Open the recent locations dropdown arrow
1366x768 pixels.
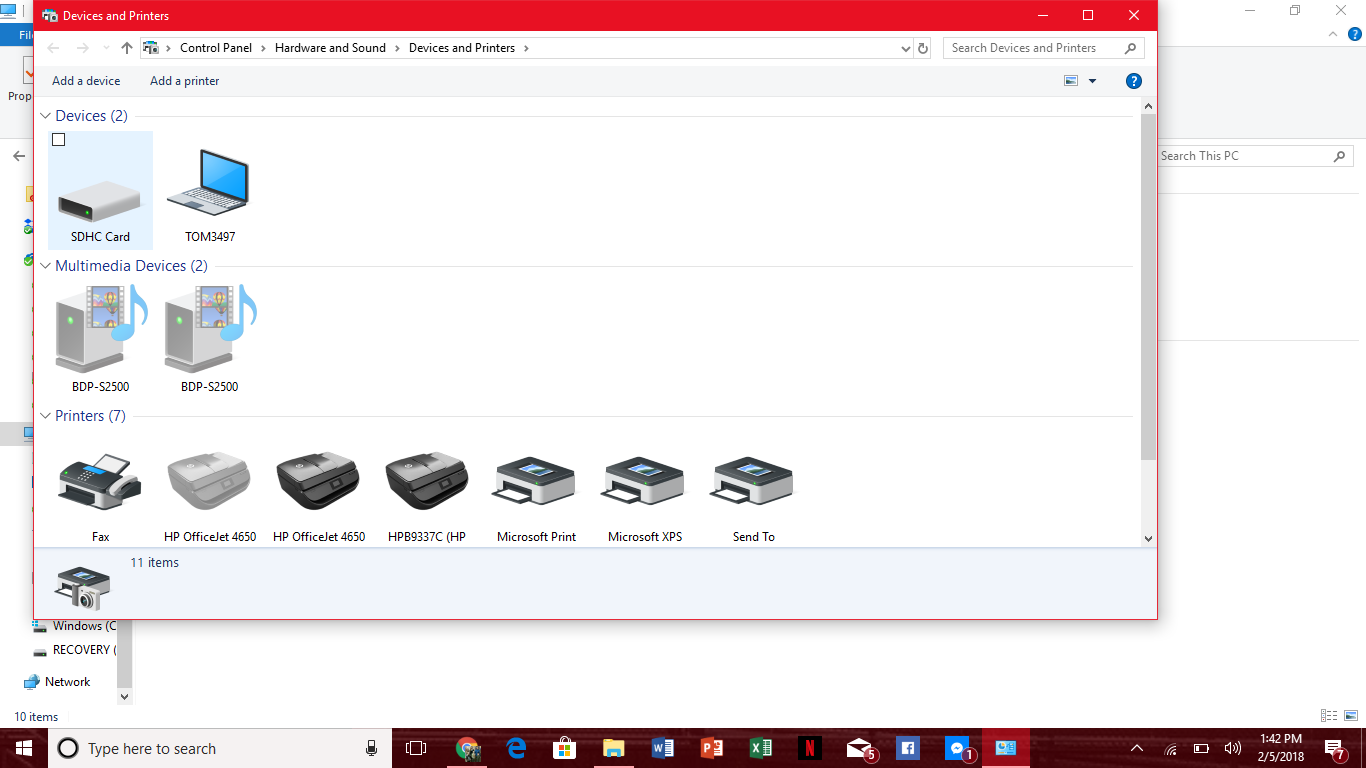[106, 48]
